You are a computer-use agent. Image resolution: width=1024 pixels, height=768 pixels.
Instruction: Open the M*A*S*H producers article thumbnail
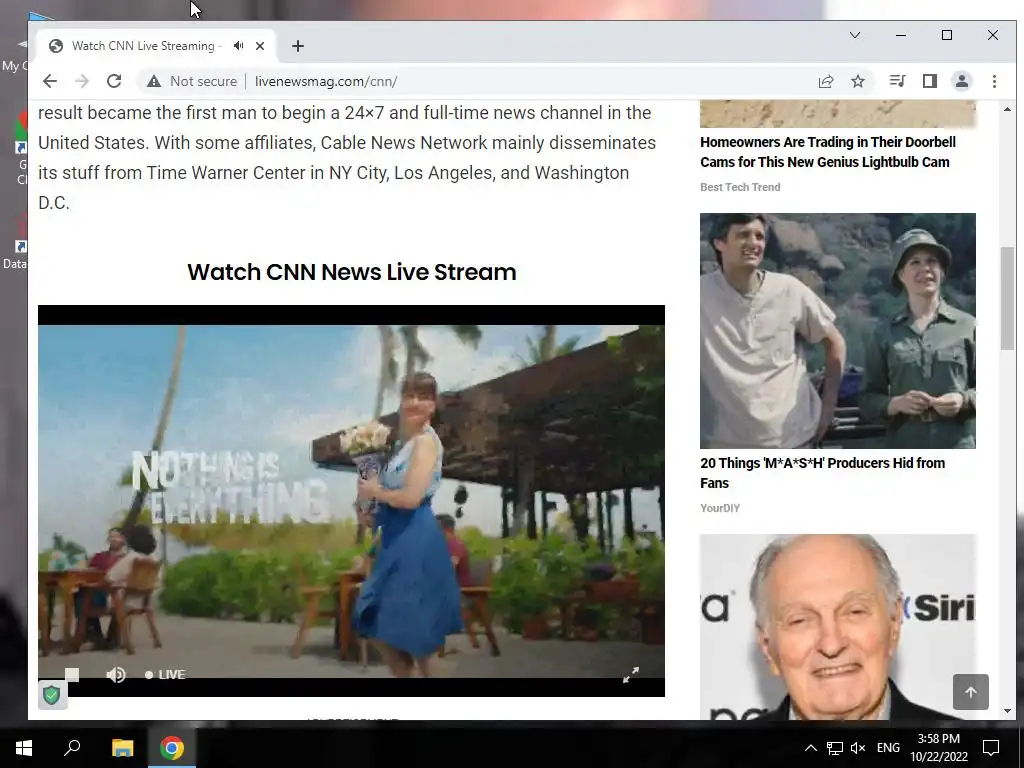(x=838, y=330)
